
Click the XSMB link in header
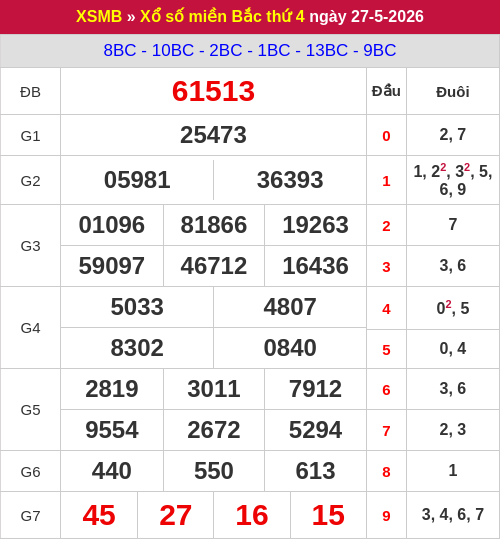[99, 16]
